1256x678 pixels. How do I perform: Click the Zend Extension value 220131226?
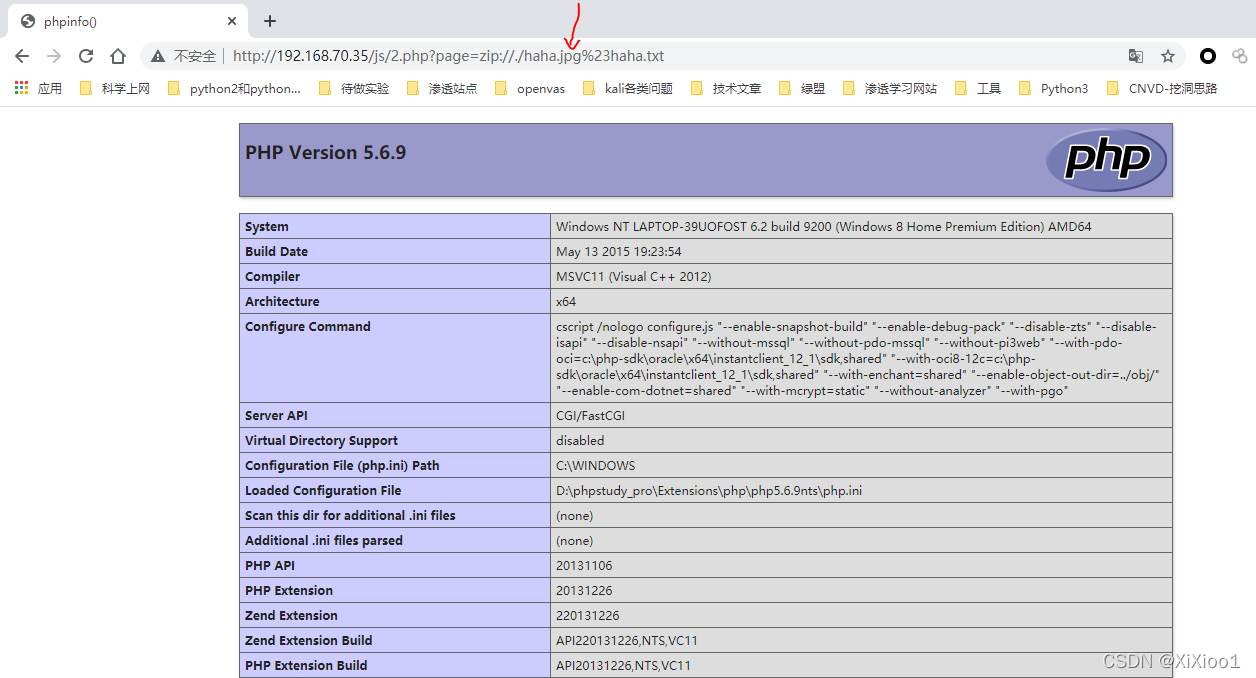pyautogui.click(x=588, y=616)
